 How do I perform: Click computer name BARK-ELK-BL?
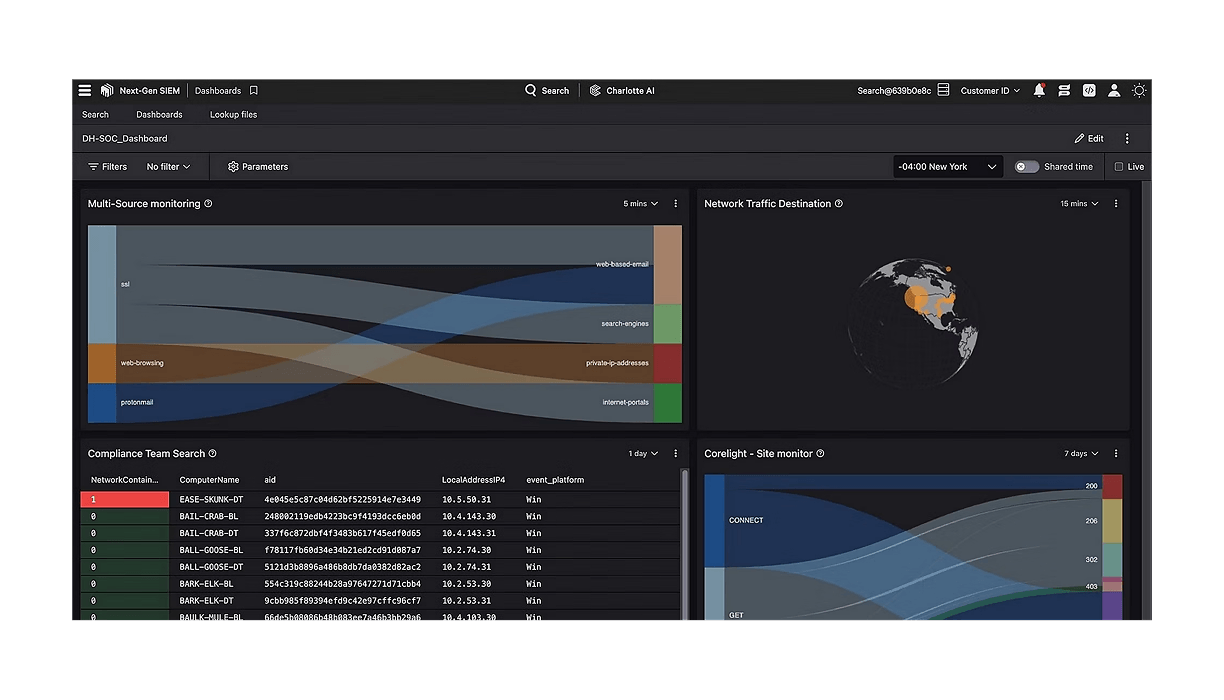pyautogui.click(x=207, y=583)
